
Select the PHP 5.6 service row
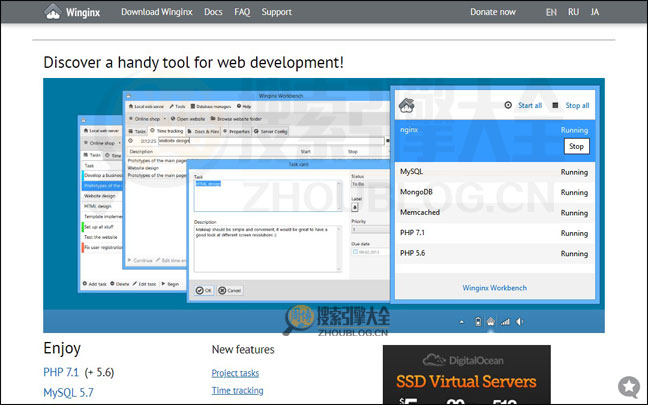click(495, 253)
